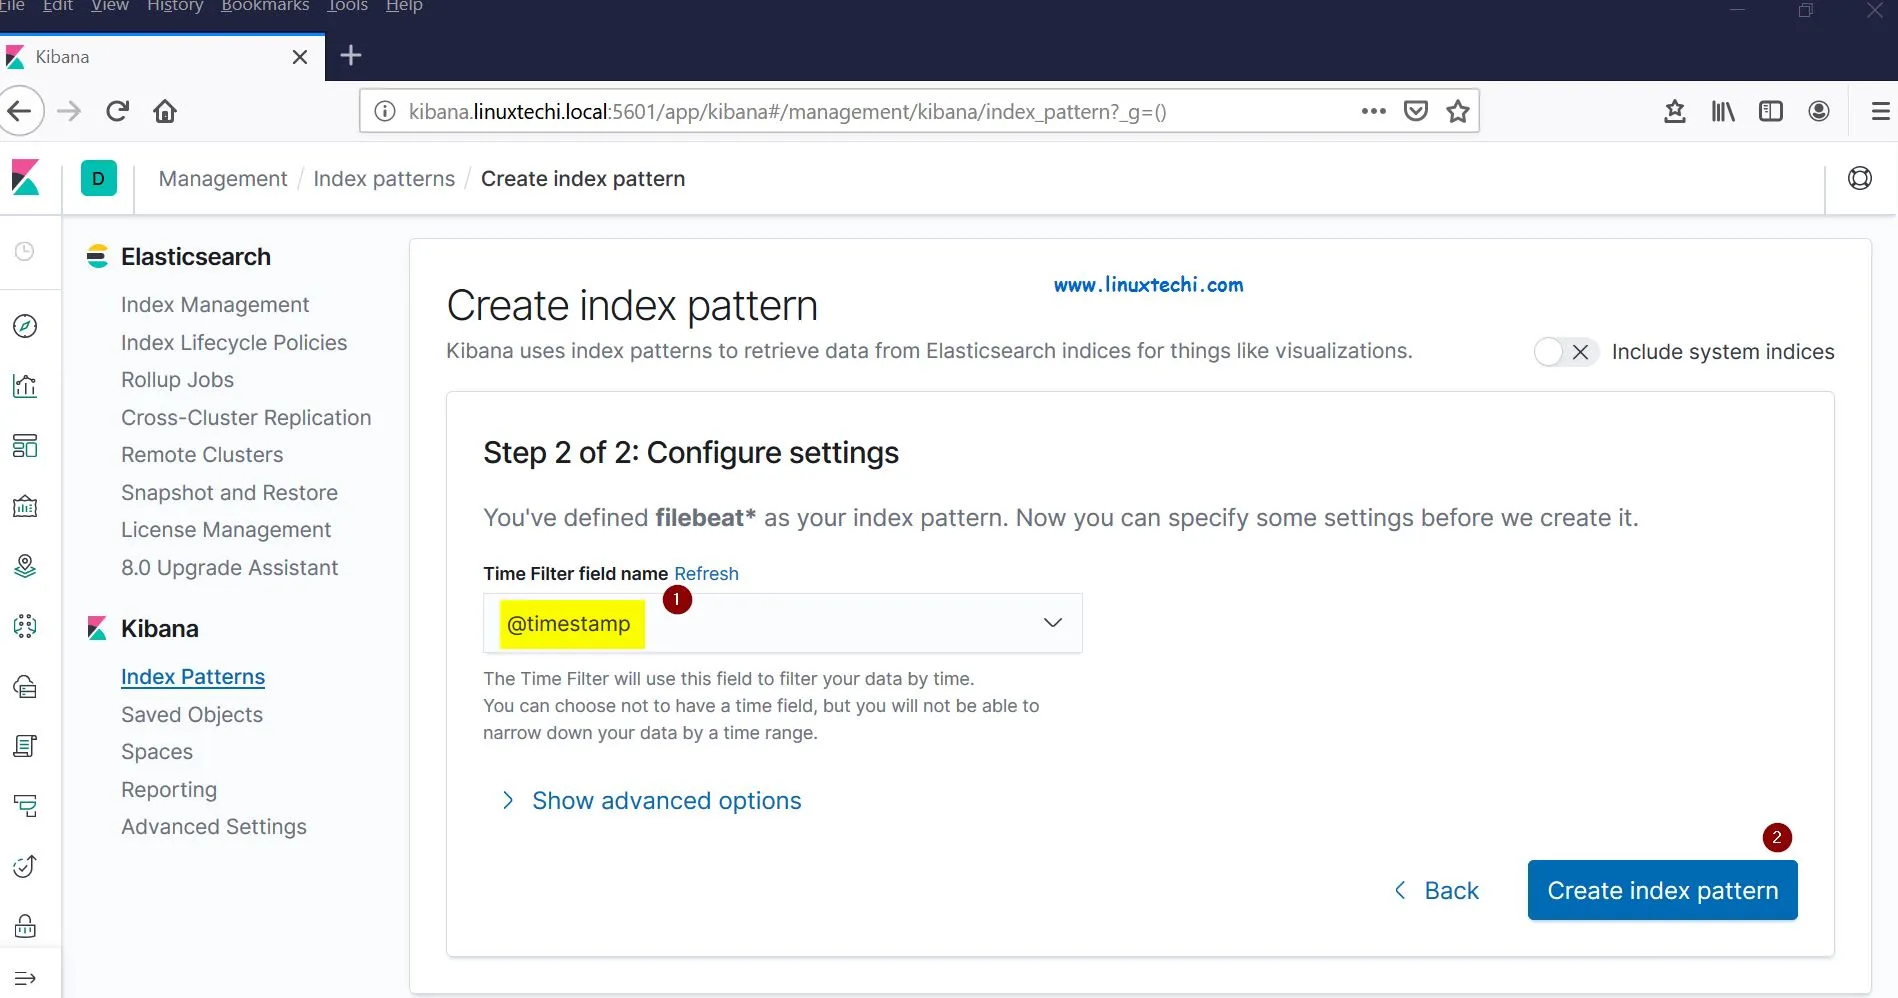
Task: Open the Bookmarks menu
Action: point(264,7)
